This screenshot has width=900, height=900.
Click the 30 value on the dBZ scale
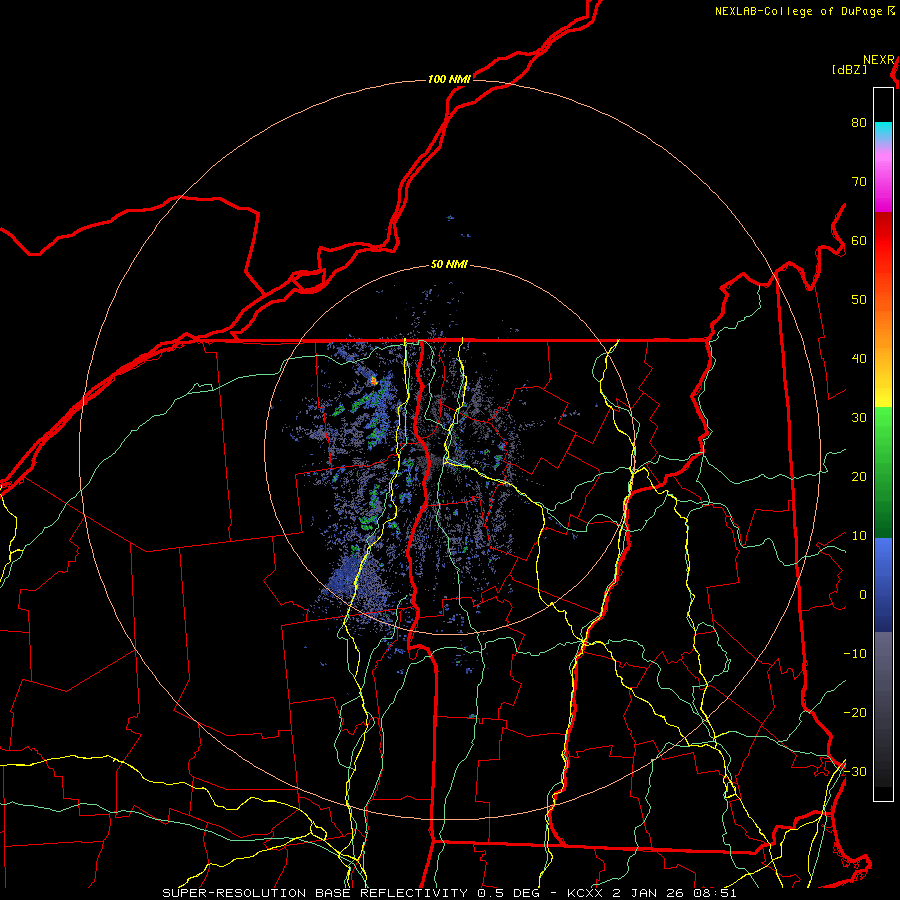859,418
